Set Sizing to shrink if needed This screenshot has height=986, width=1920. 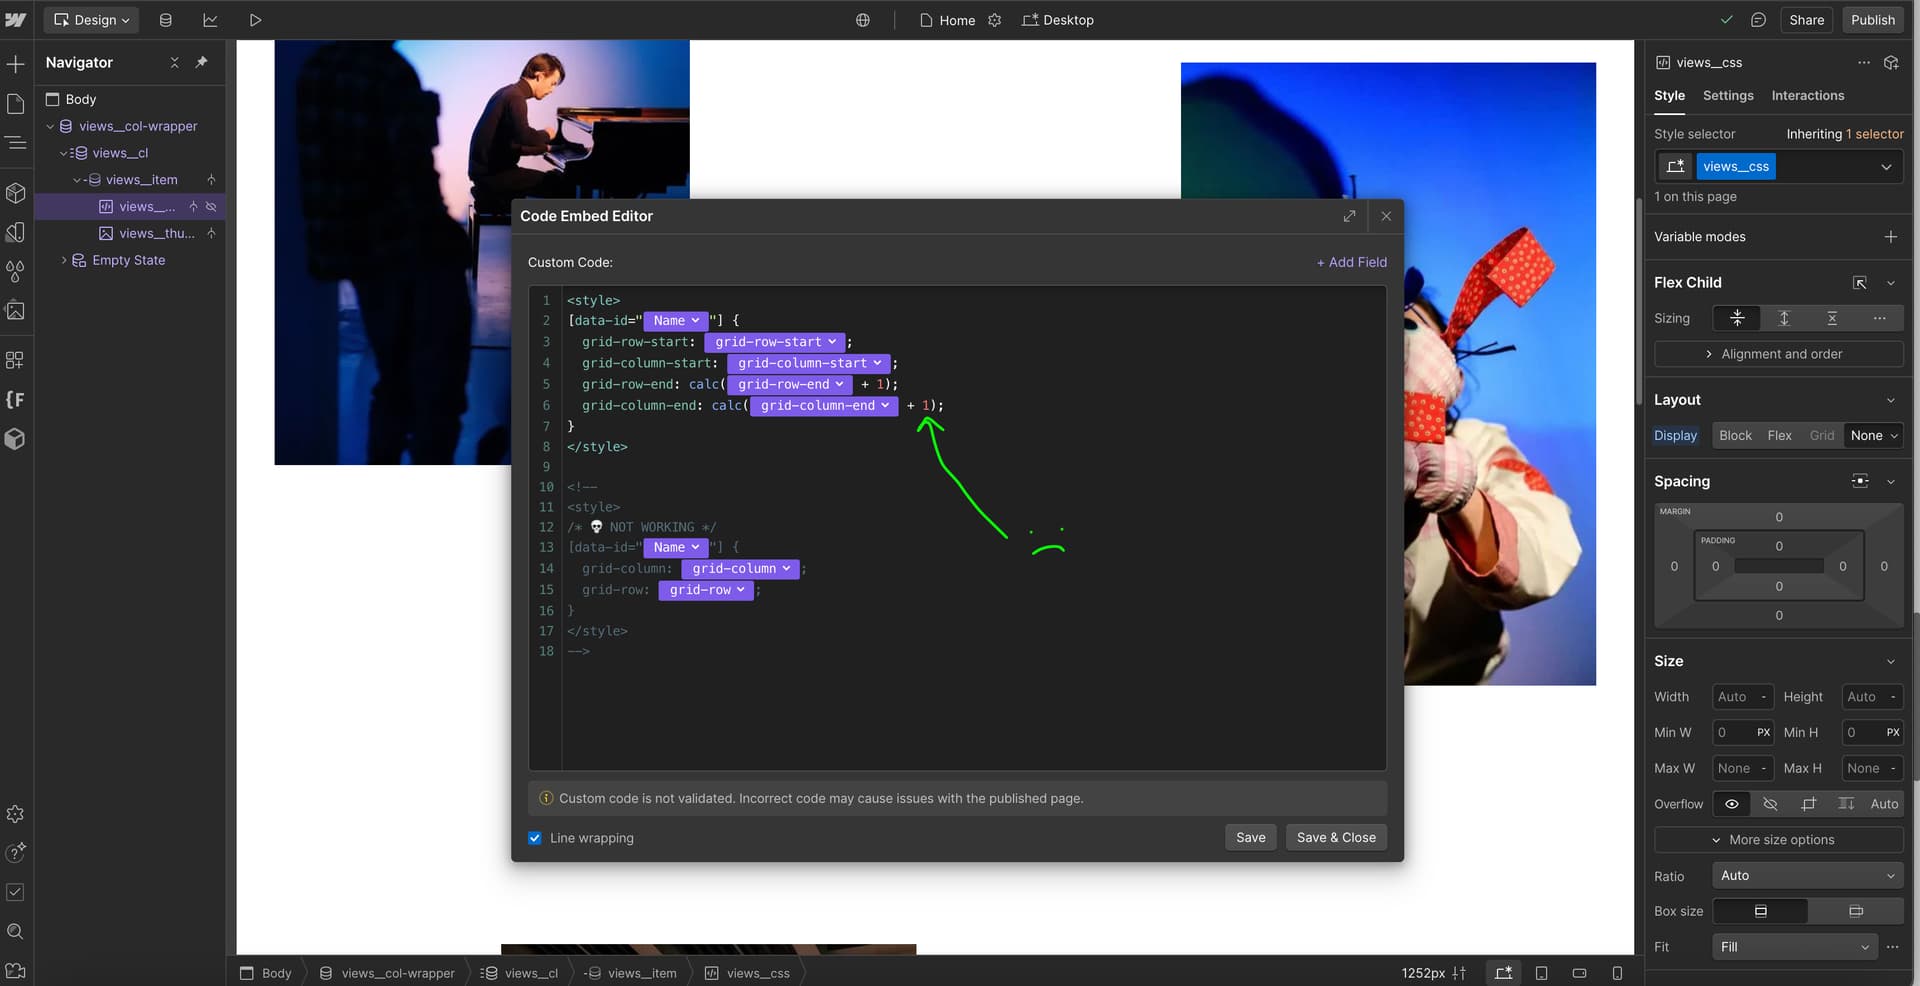coord(1737,318)
